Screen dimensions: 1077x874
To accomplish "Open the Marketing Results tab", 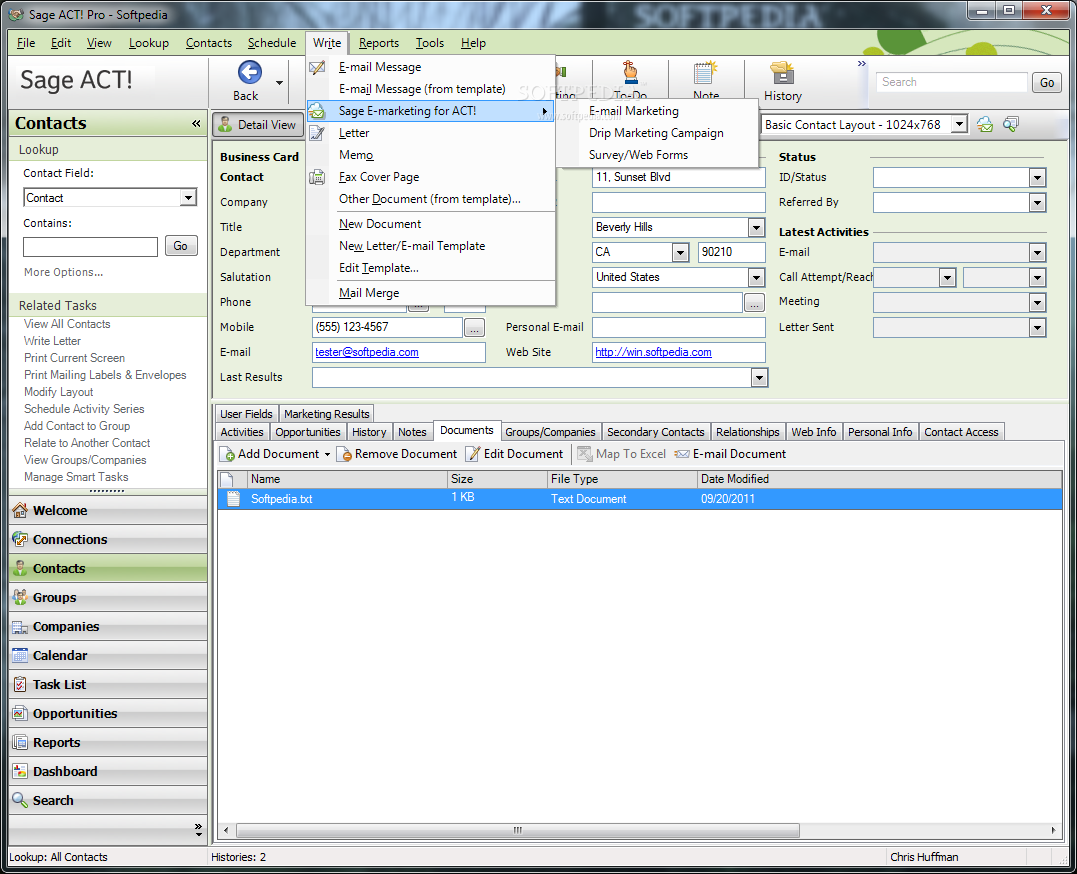I will click(326, 414).
